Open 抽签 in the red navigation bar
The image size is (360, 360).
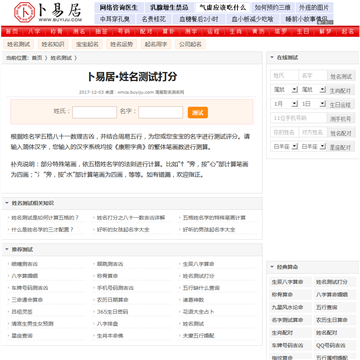click(101, 32)
